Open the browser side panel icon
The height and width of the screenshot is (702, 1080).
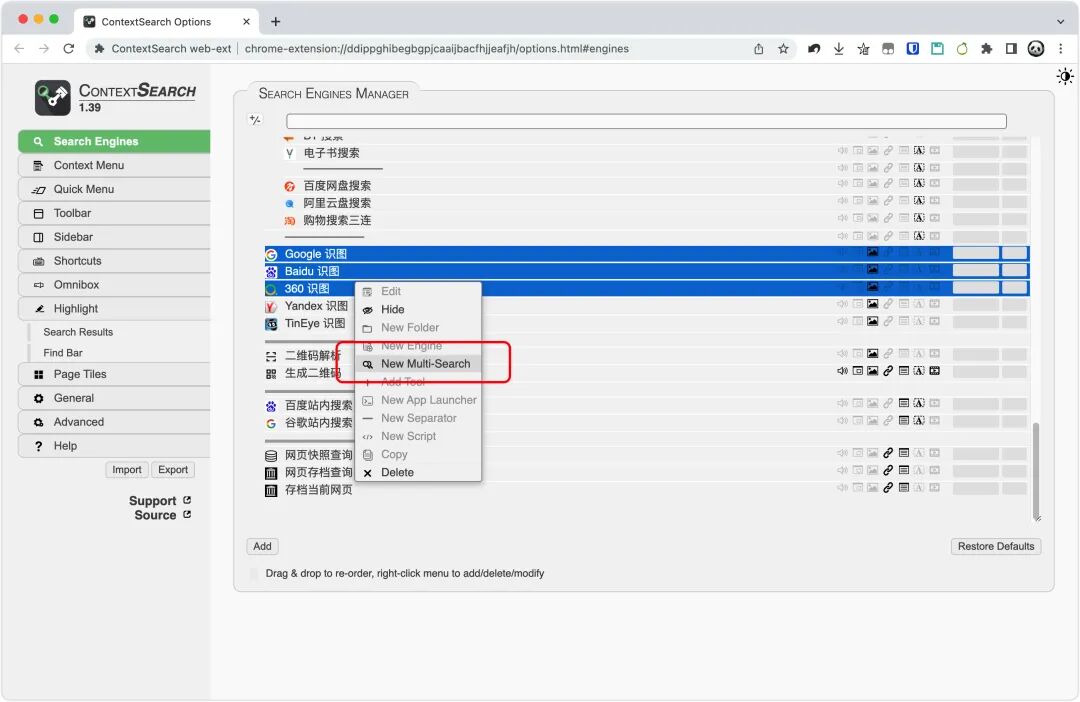1011,49
